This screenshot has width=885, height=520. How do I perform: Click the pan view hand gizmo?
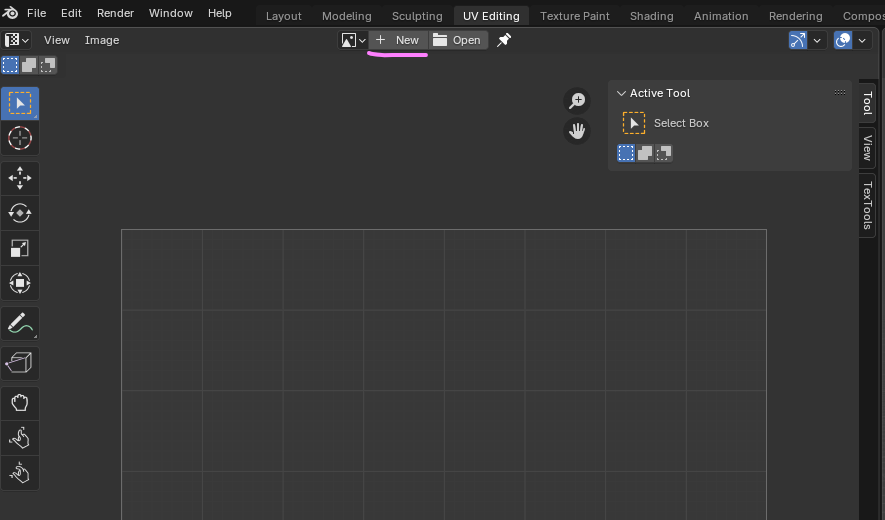pos(577,131)
